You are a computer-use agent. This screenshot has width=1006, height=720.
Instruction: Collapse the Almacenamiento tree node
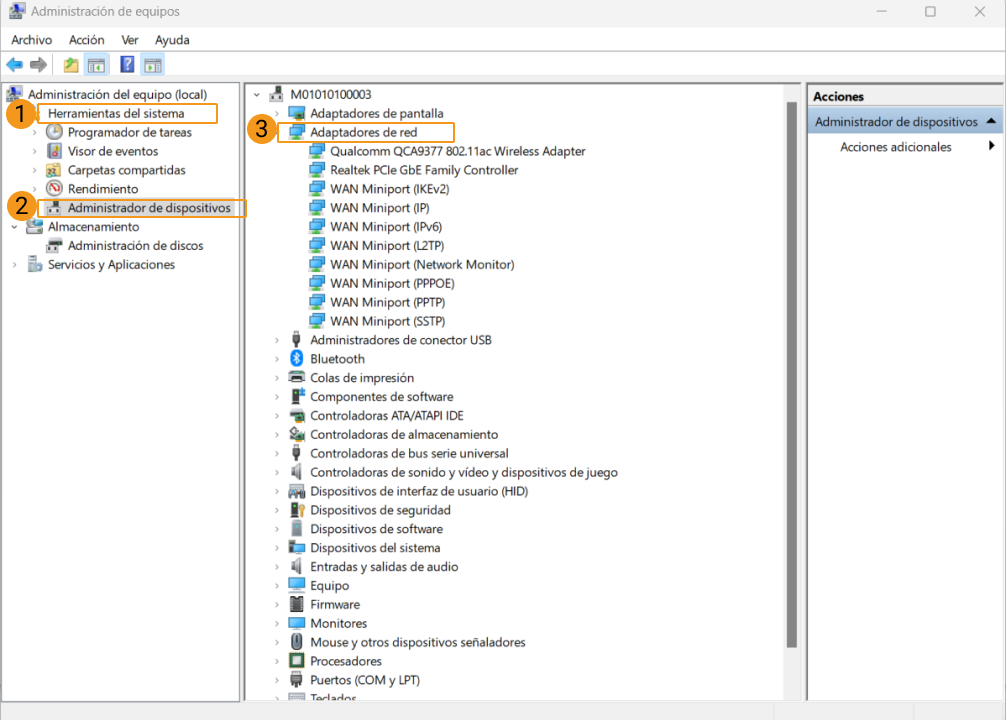[14, 227]
